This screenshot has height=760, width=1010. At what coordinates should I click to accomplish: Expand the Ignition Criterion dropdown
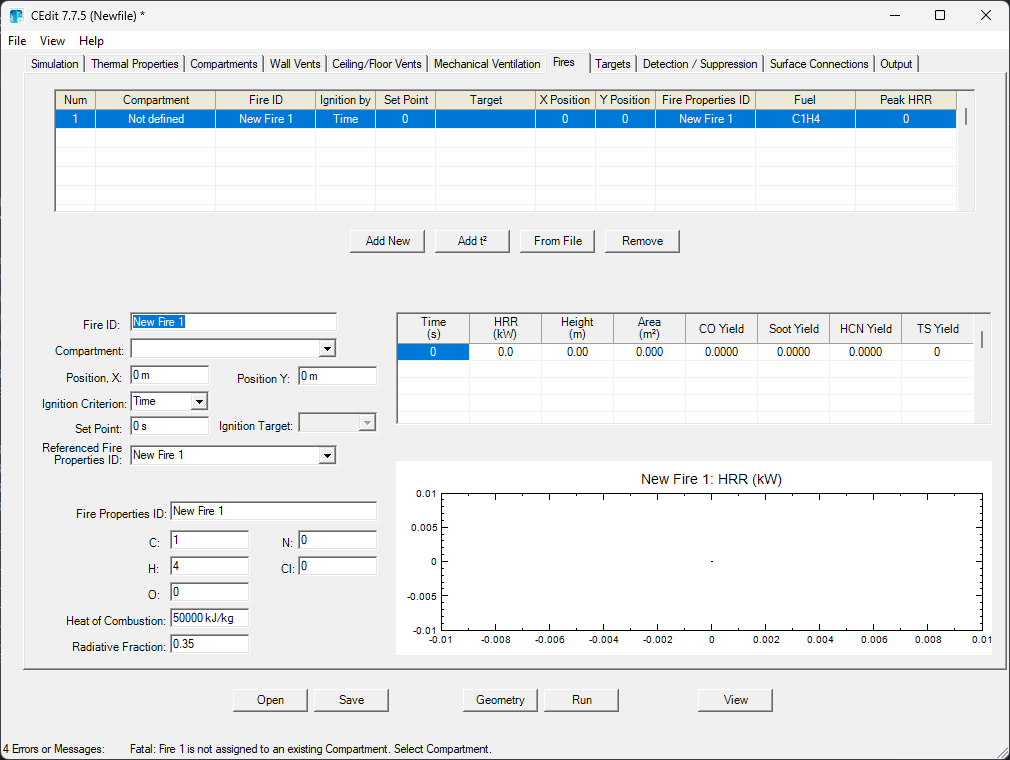(199, 401)
